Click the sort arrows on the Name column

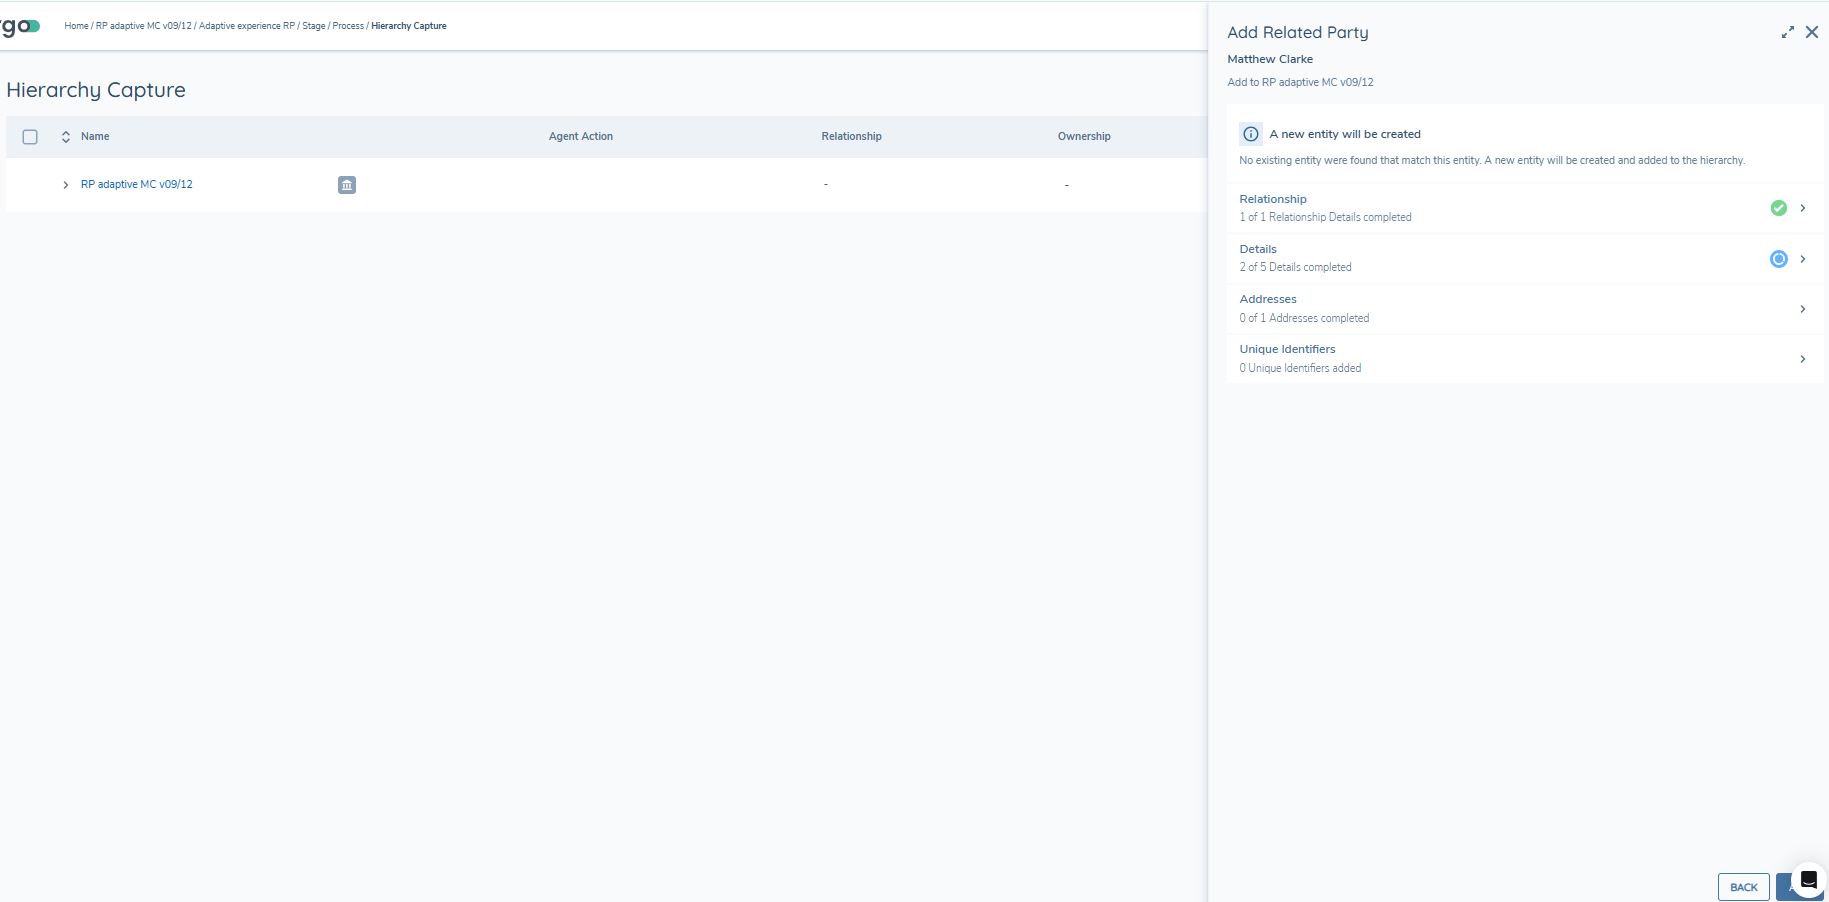(66, 136)
